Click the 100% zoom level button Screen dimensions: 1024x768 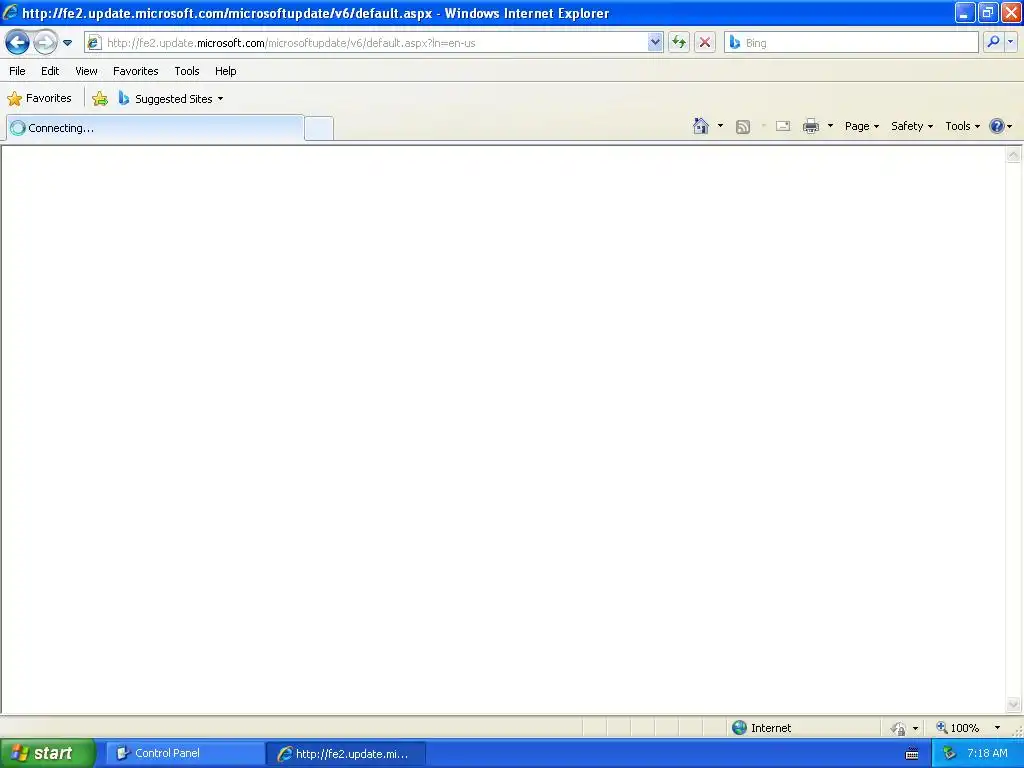pyautogui.click(x=957, y=728)
